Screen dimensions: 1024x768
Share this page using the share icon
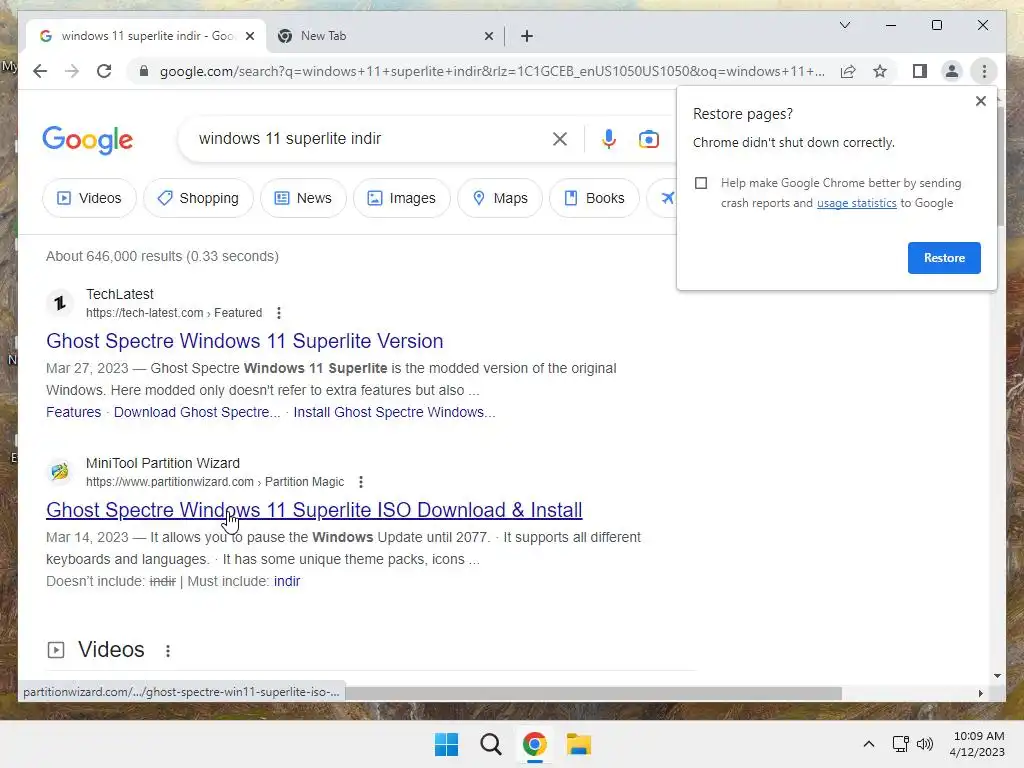[x=848, y=71]
